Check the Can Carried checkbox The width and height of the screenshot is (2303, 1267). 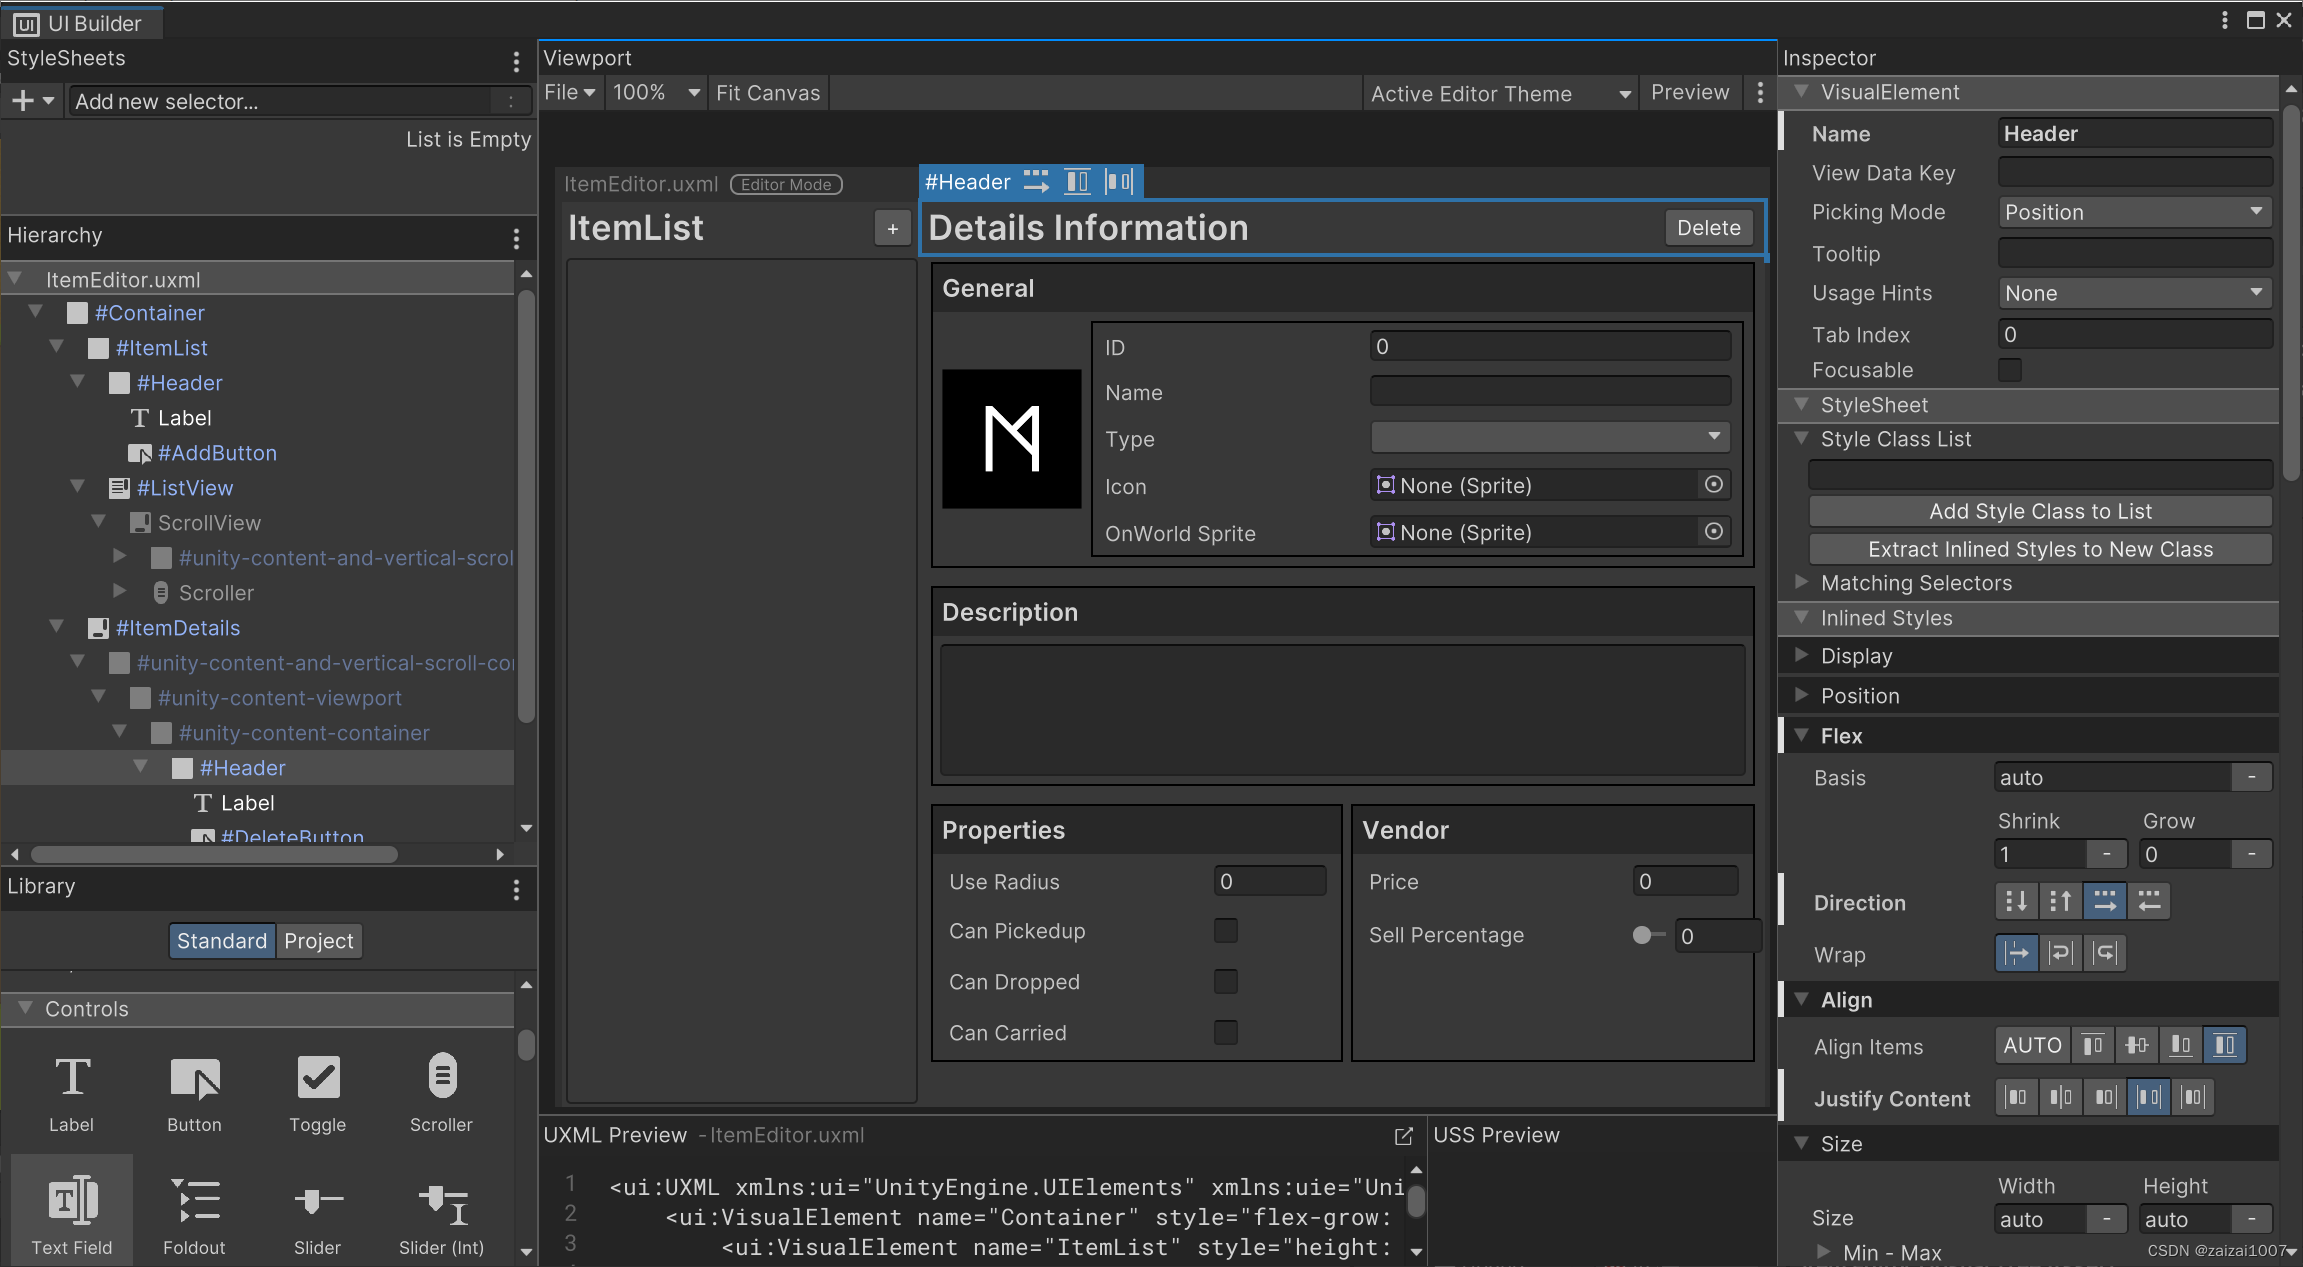[x=1225, y=1032]
